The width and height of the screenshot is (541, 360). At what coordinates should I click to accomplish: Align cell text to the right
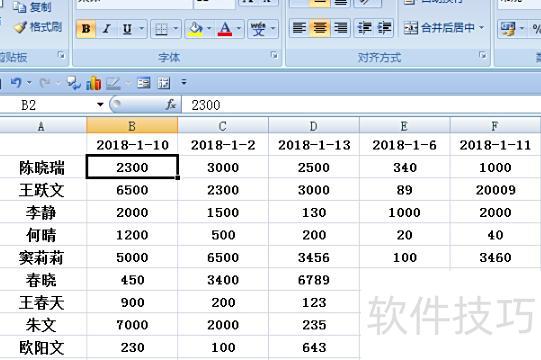click(341, 28)
